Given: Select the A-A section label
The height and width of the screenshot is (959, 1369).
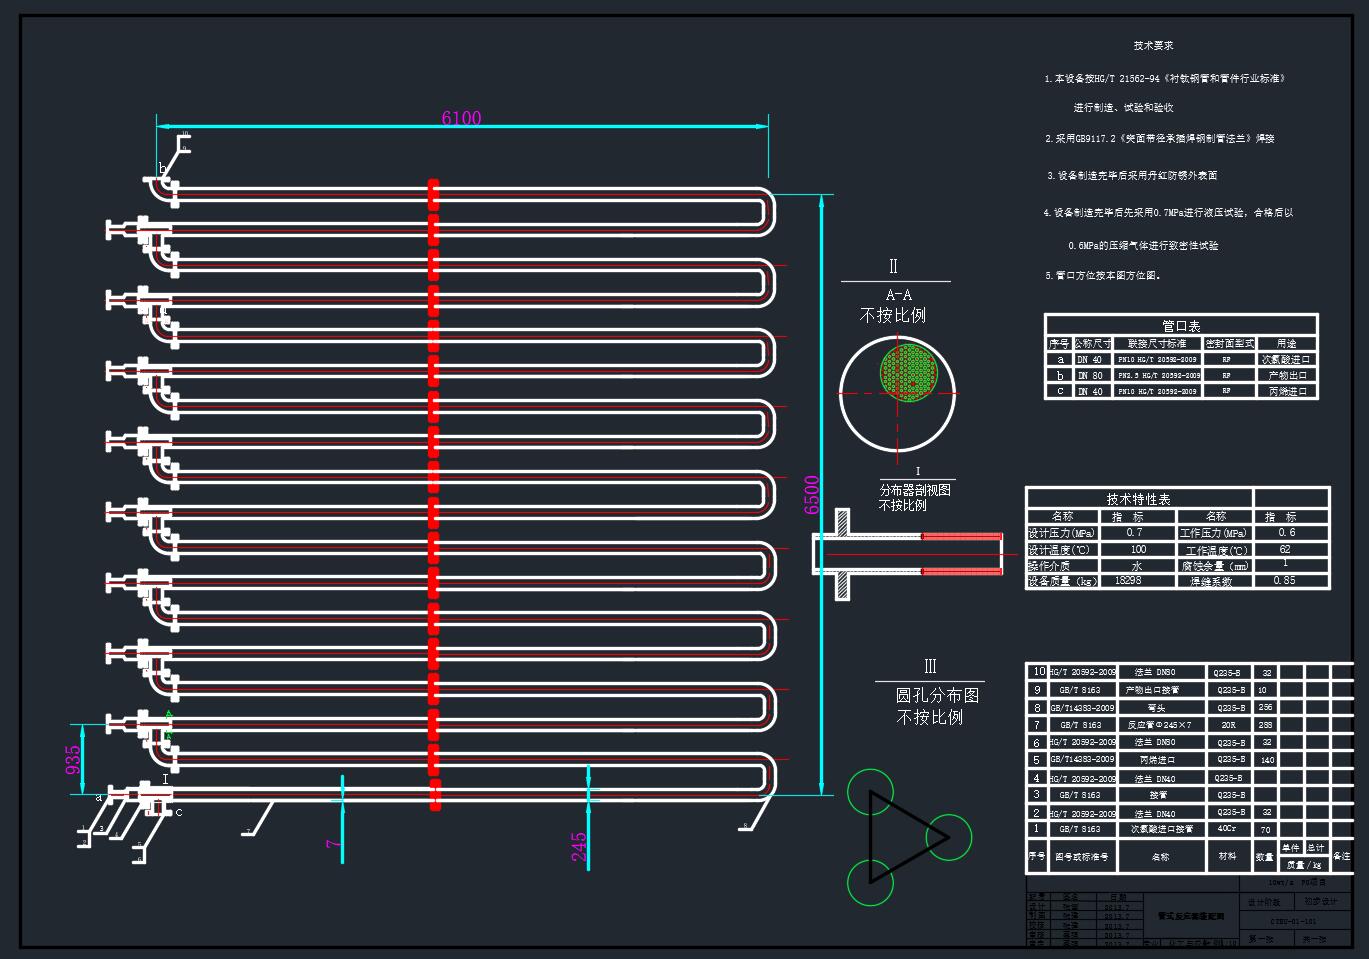Looking at the screenshot, I should click(898, 295).
